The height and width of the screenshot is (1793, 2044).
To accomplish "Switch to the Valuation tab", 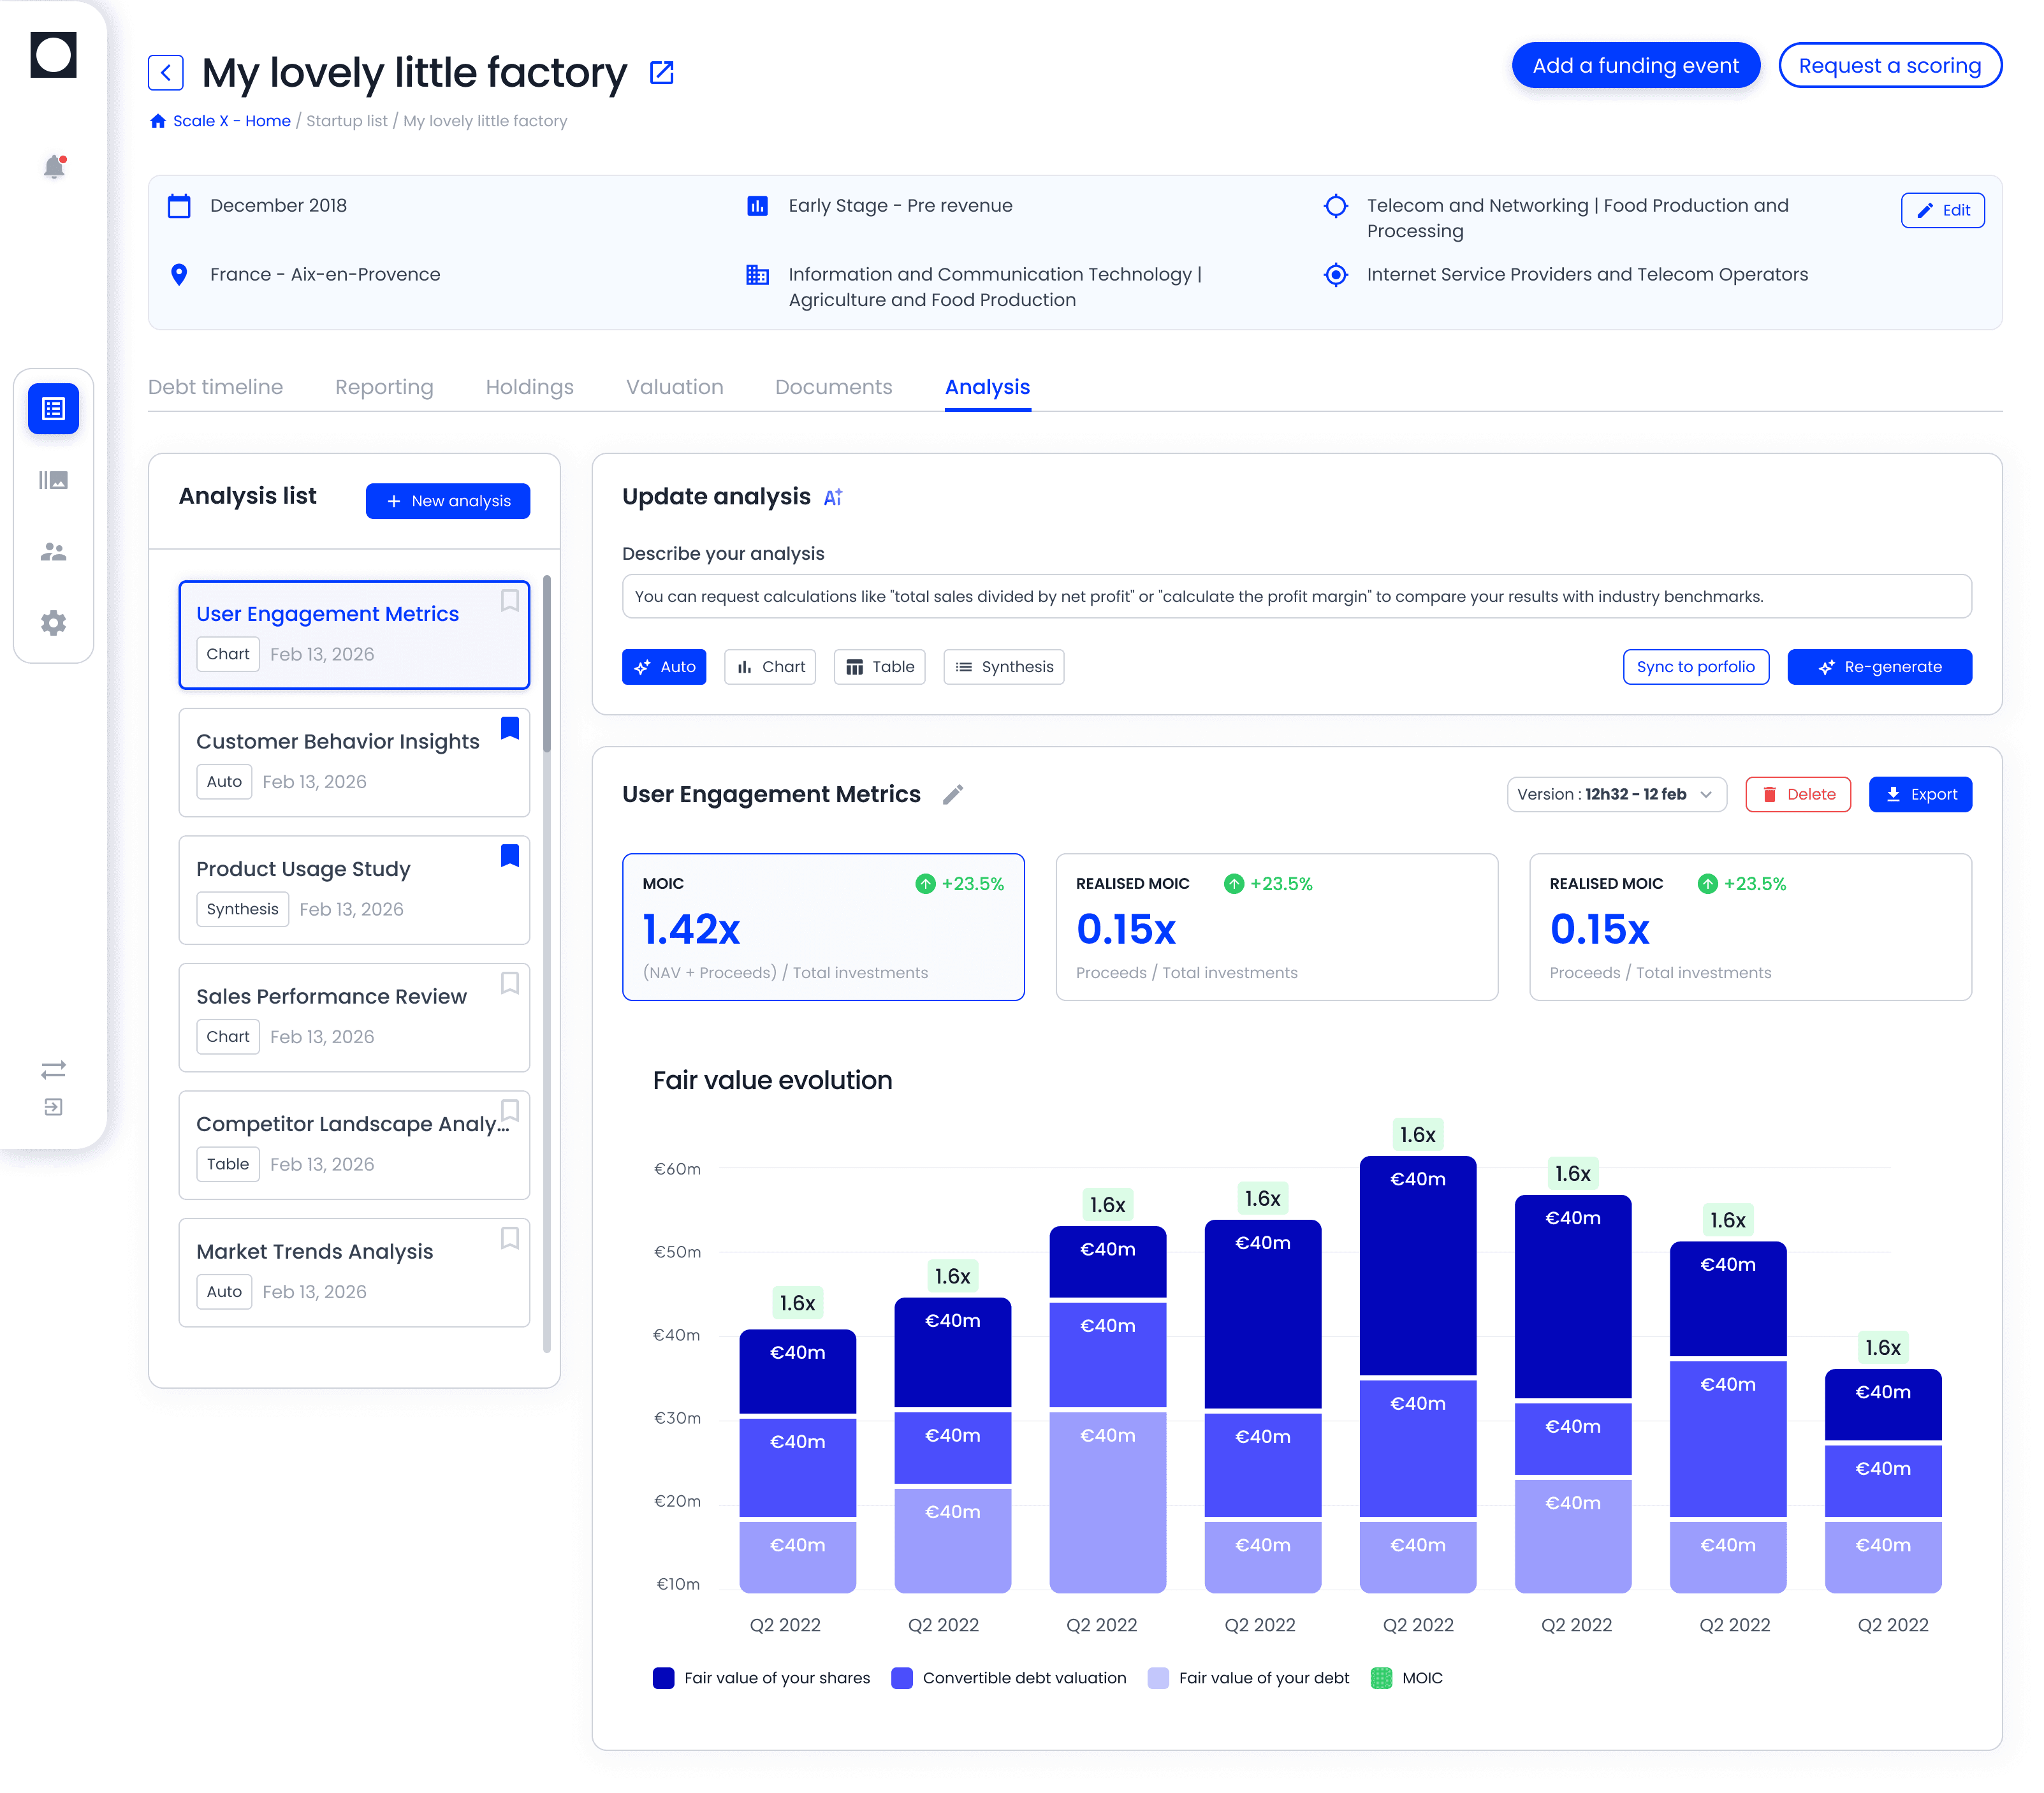I will [674, 387].
